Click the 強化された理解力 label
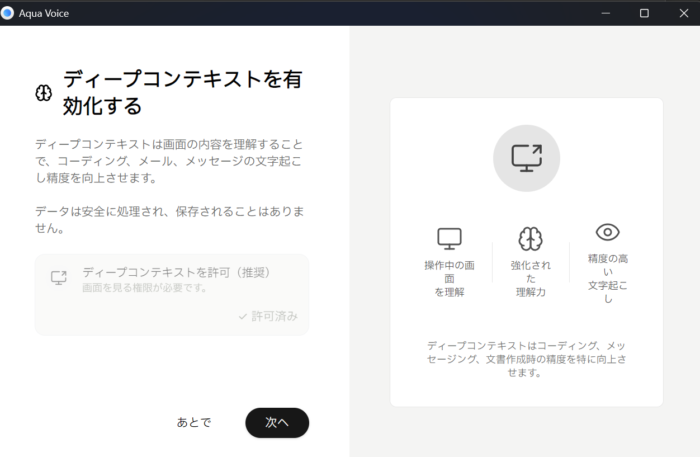700x457 pixels. [530, 278]
